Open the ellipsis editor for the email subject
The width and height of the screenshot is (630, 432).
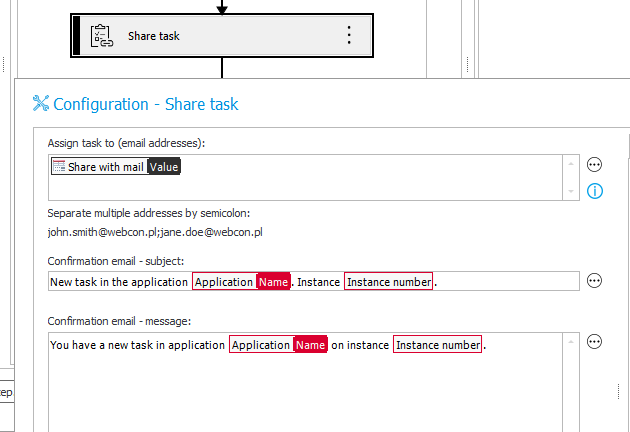(594, 281)
